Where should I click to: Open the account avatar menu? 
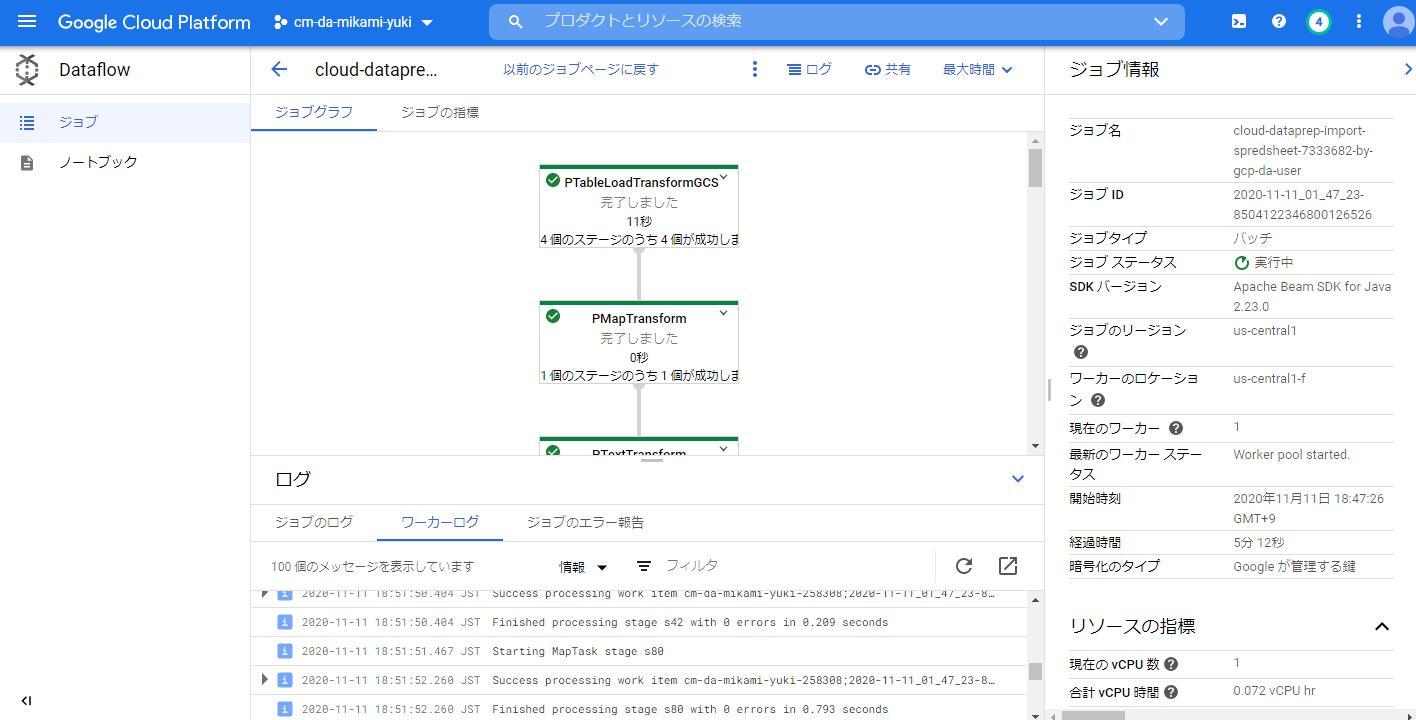[1397, 21]
